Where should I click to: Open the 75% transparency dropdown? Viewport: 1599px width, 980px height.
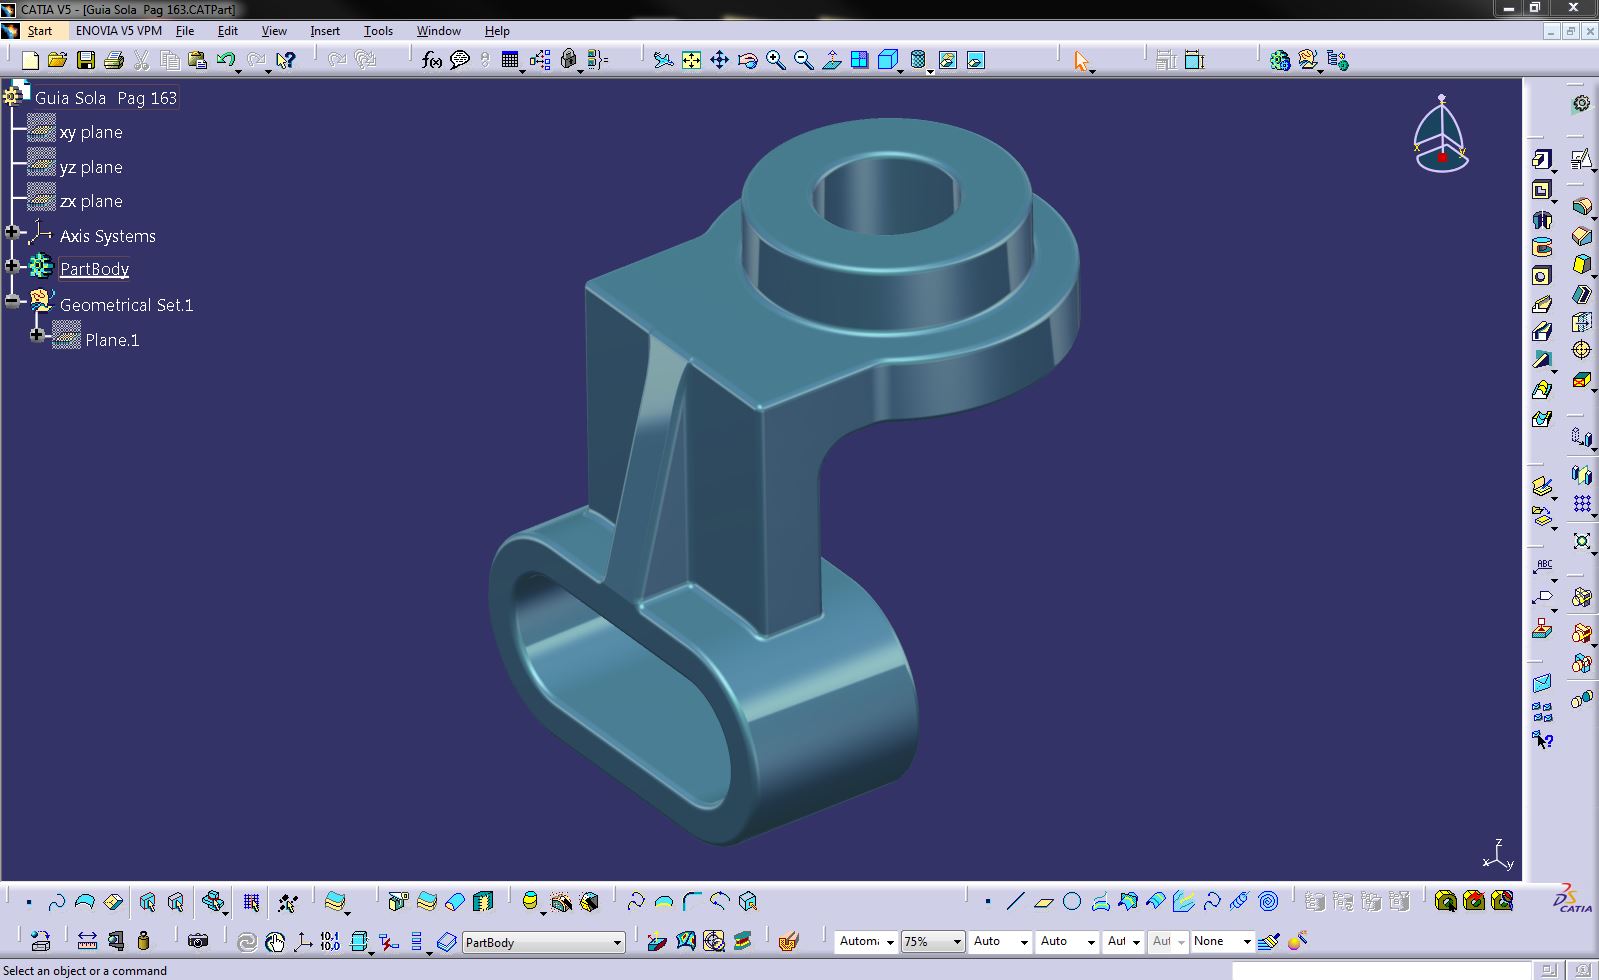(957, 942)
